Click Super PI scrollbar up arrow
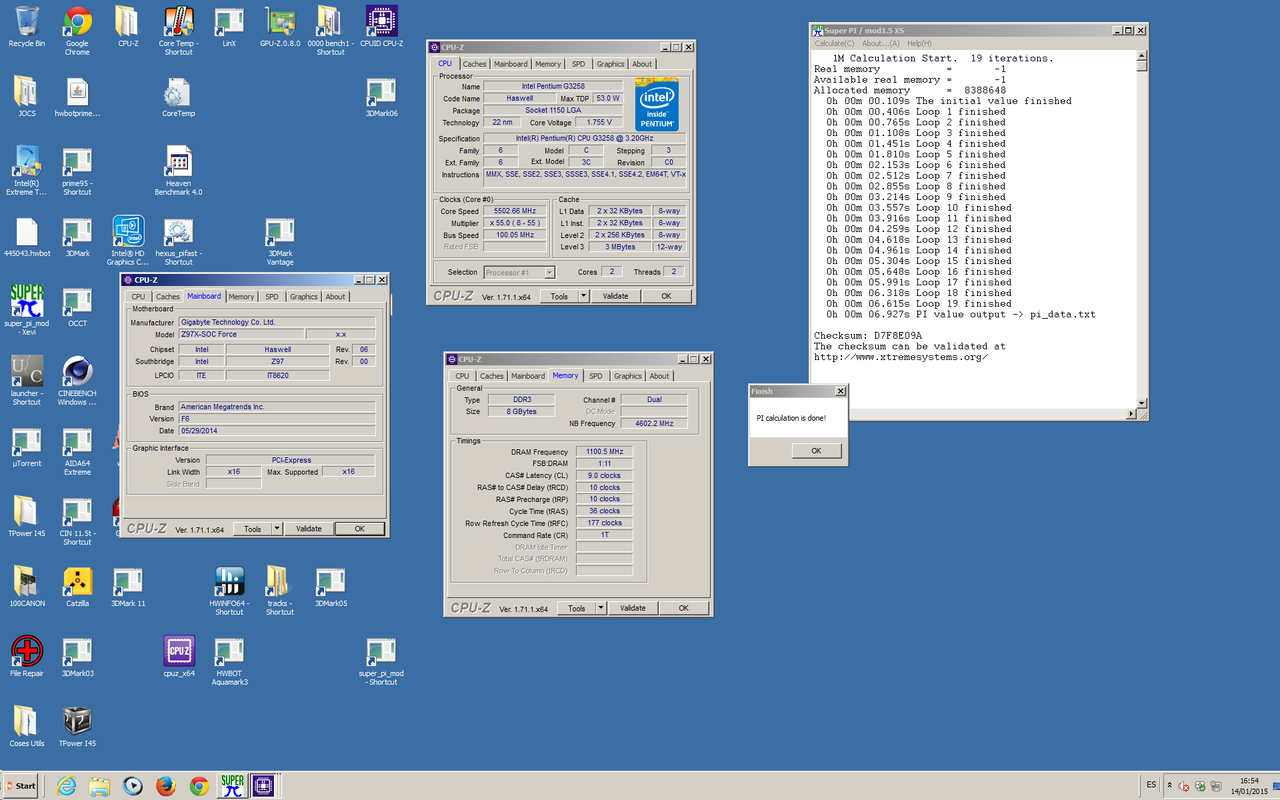 (1142, 56)
